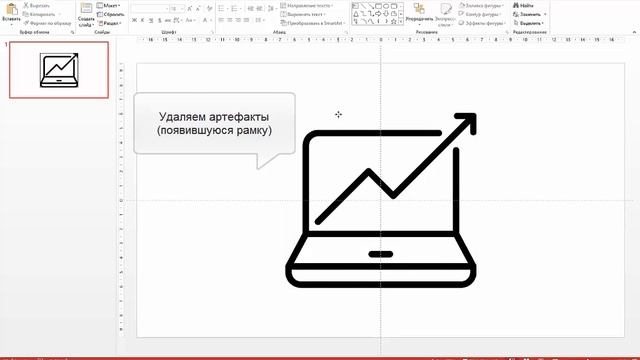Toggle italic (К) formatting
This screenshot has height=360, width=640.
click(142, 20)
